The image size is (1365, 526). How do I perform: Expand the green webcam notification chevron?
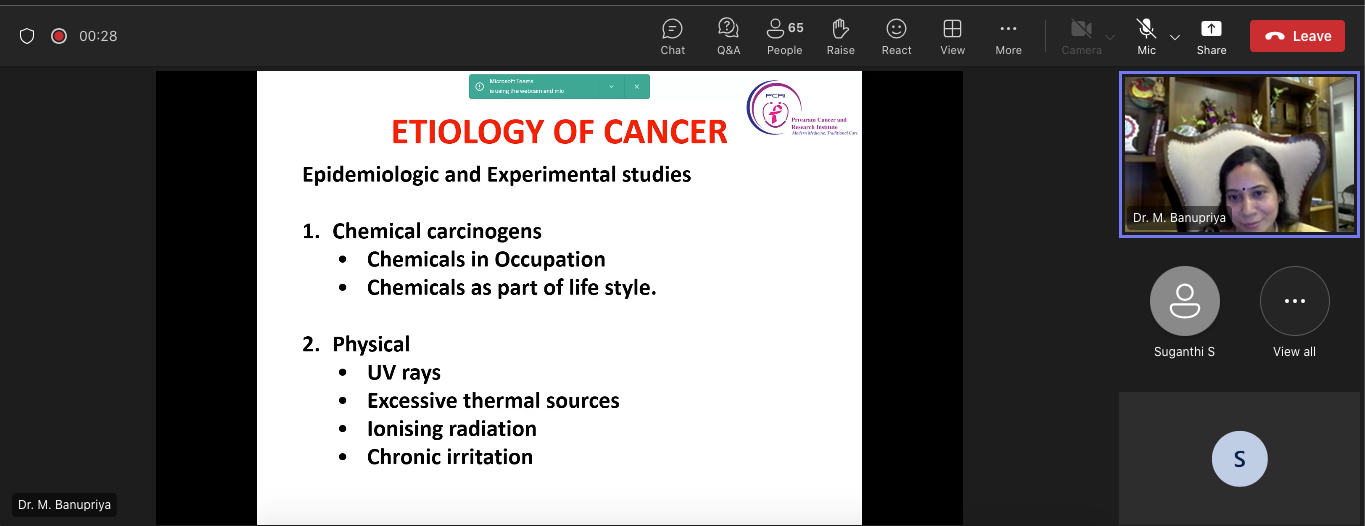[611, 87]
